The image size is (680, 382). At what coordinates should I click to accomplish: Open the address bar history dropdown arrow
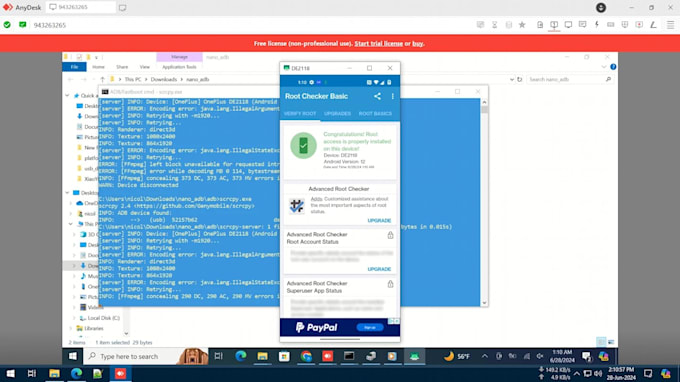(512, 80)
